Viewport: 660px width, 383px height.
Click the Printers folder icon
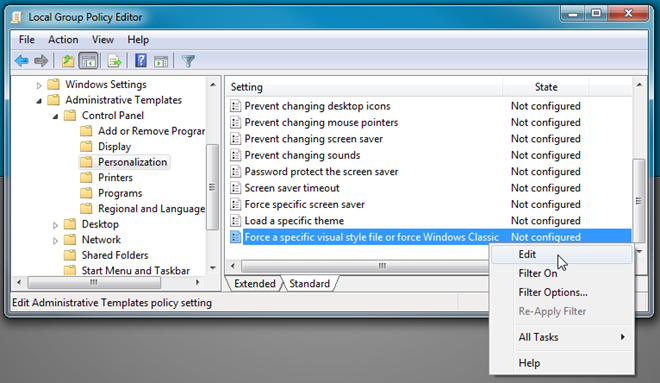pyautogui.click(x=86, y=177)
